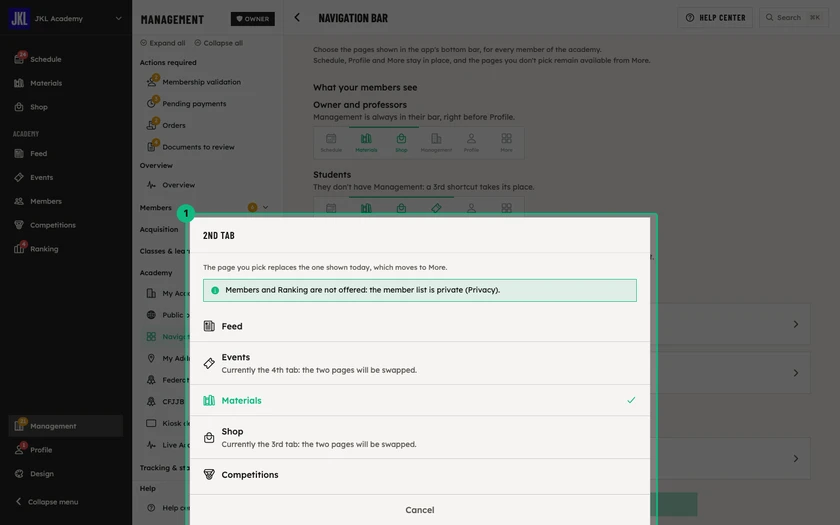Open Schedule in the left sidebar
This screenshot has height=525, width=840.
(x=65, y=59)
